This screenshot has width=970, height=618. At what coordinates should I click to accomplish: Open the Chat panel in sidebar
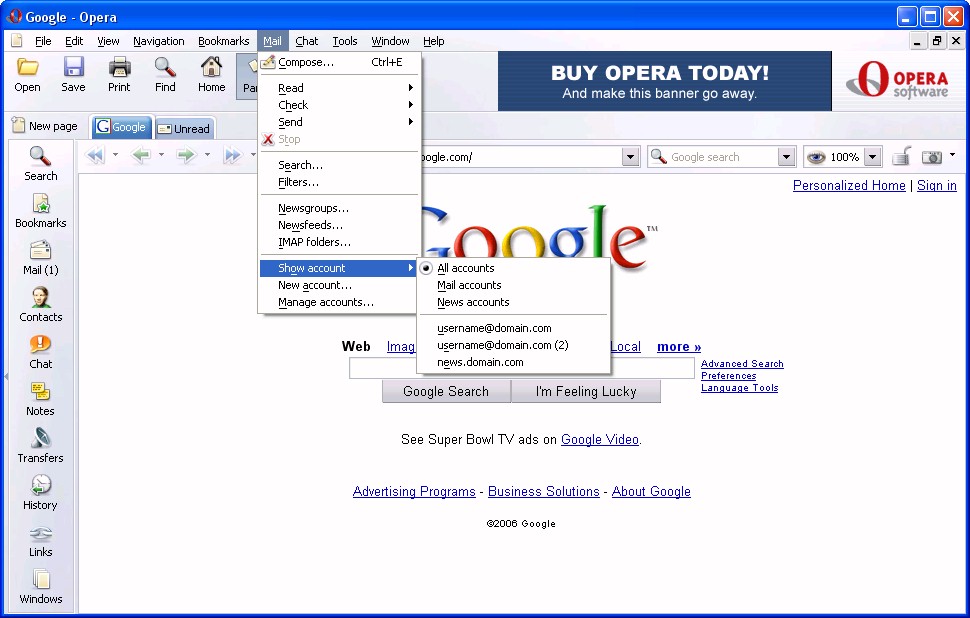[41, 352]
